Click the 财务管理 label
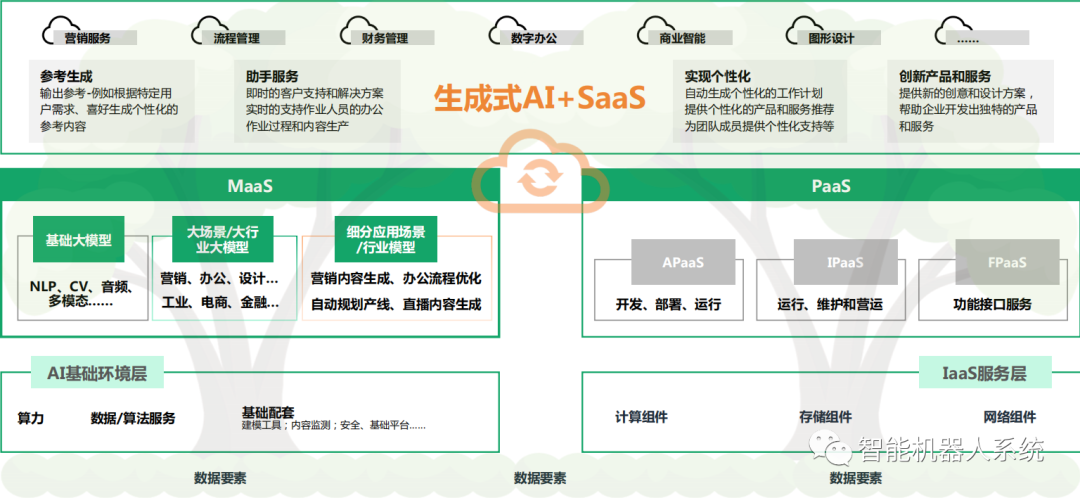This screenshot has height=498, width=1080. pos(385,39)
